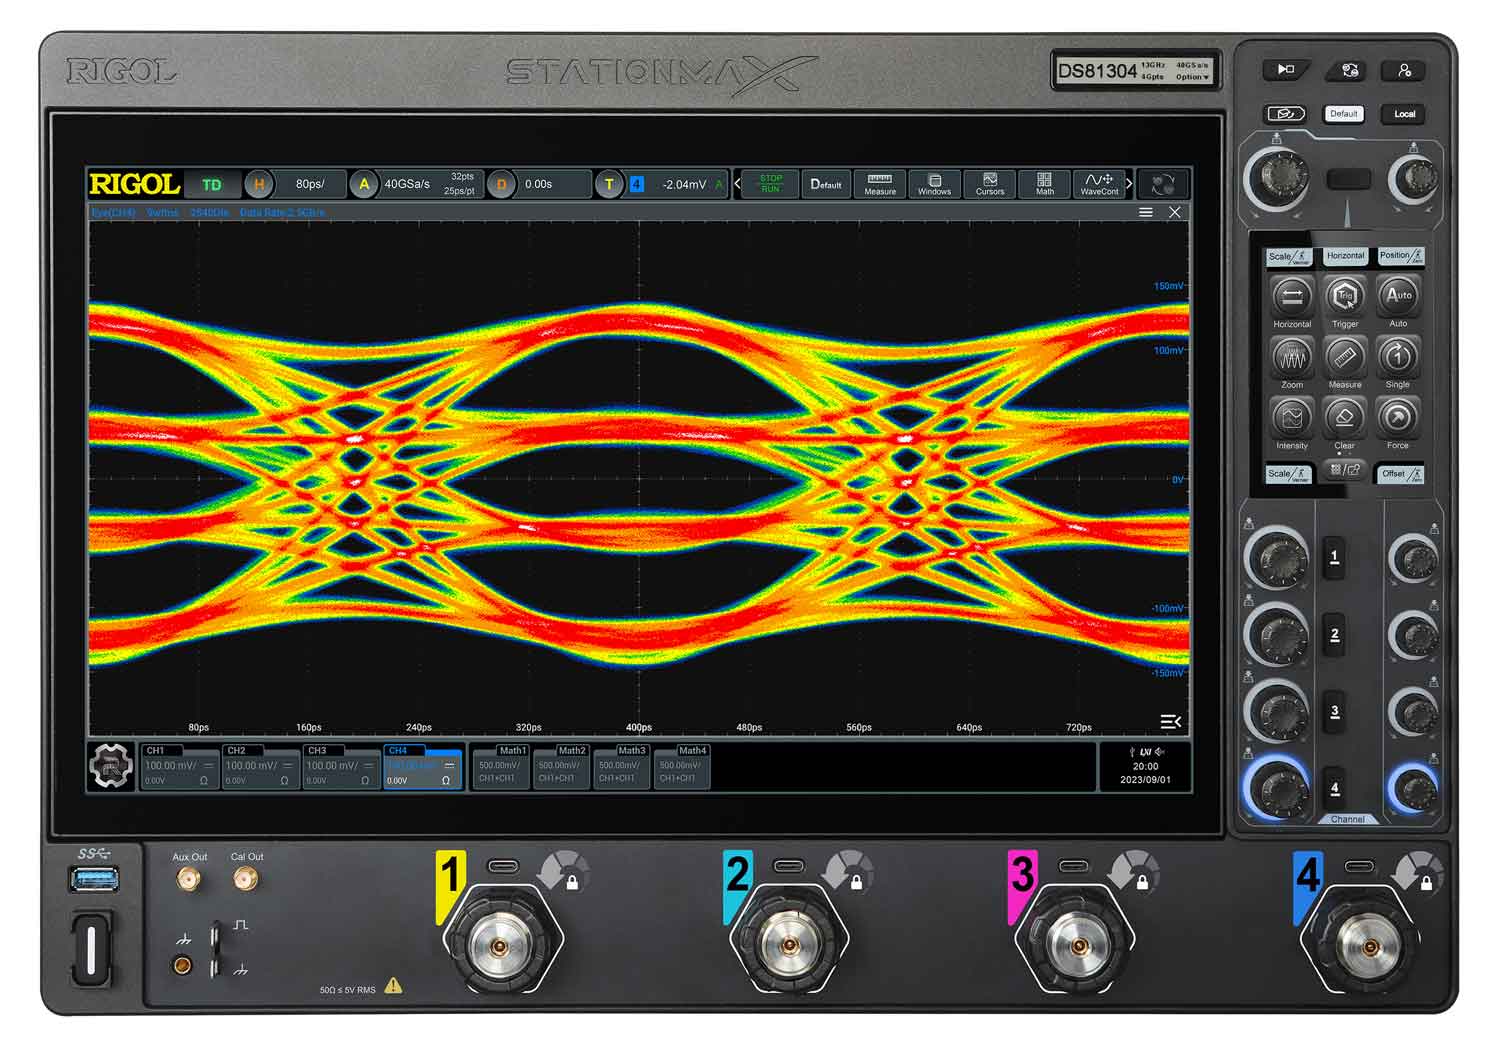
Task: Open the Math icon in the toolbar
Action: point(1043,185)
